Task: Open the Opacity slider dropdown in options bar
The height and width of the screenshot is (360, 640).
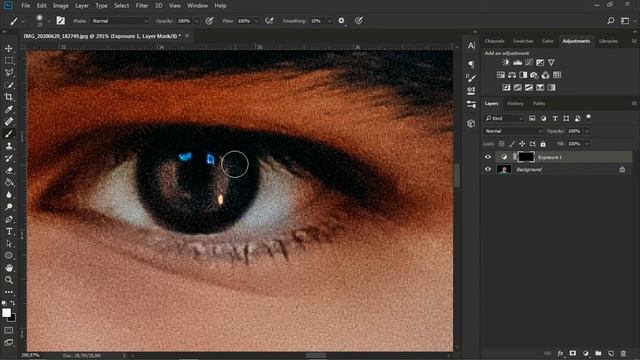Action: 196,21
